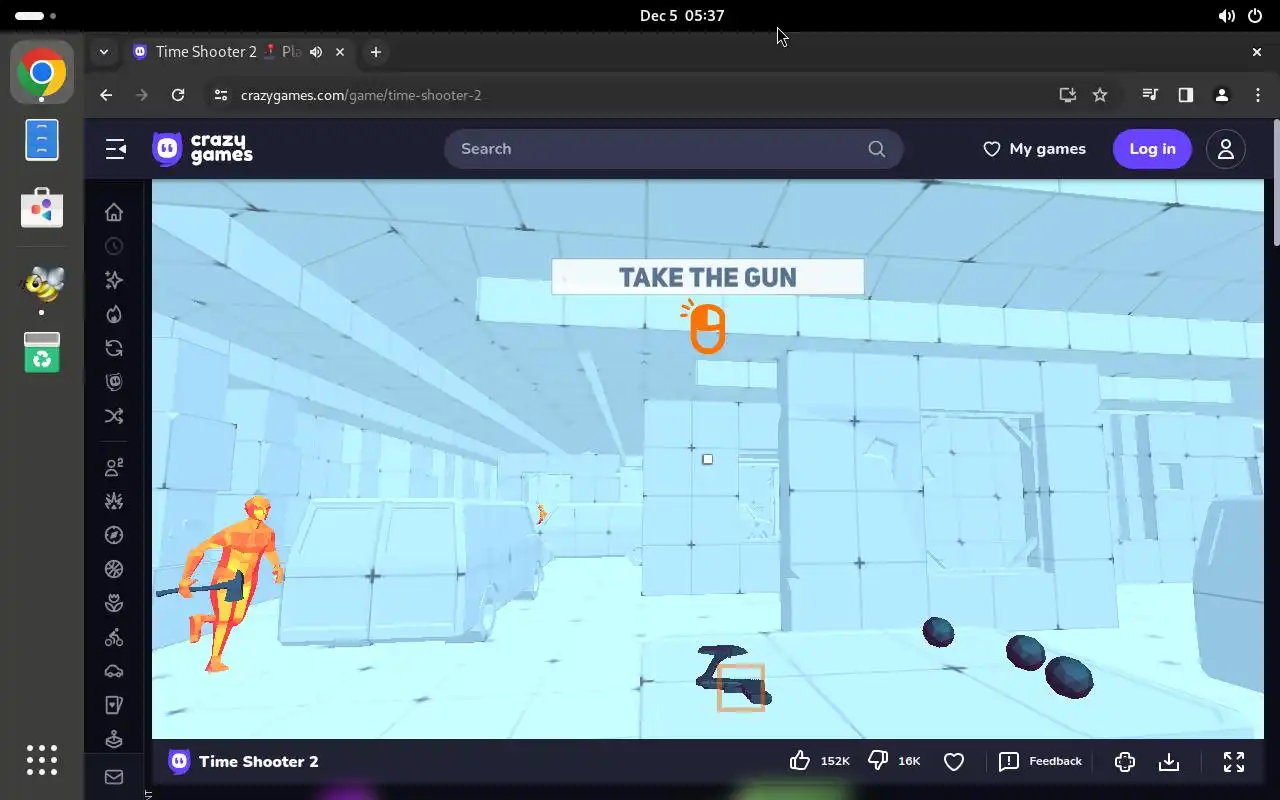Open media controls icon in toolbar
The height and width of the screenshot is (800, 1280).
point(1150,95)
